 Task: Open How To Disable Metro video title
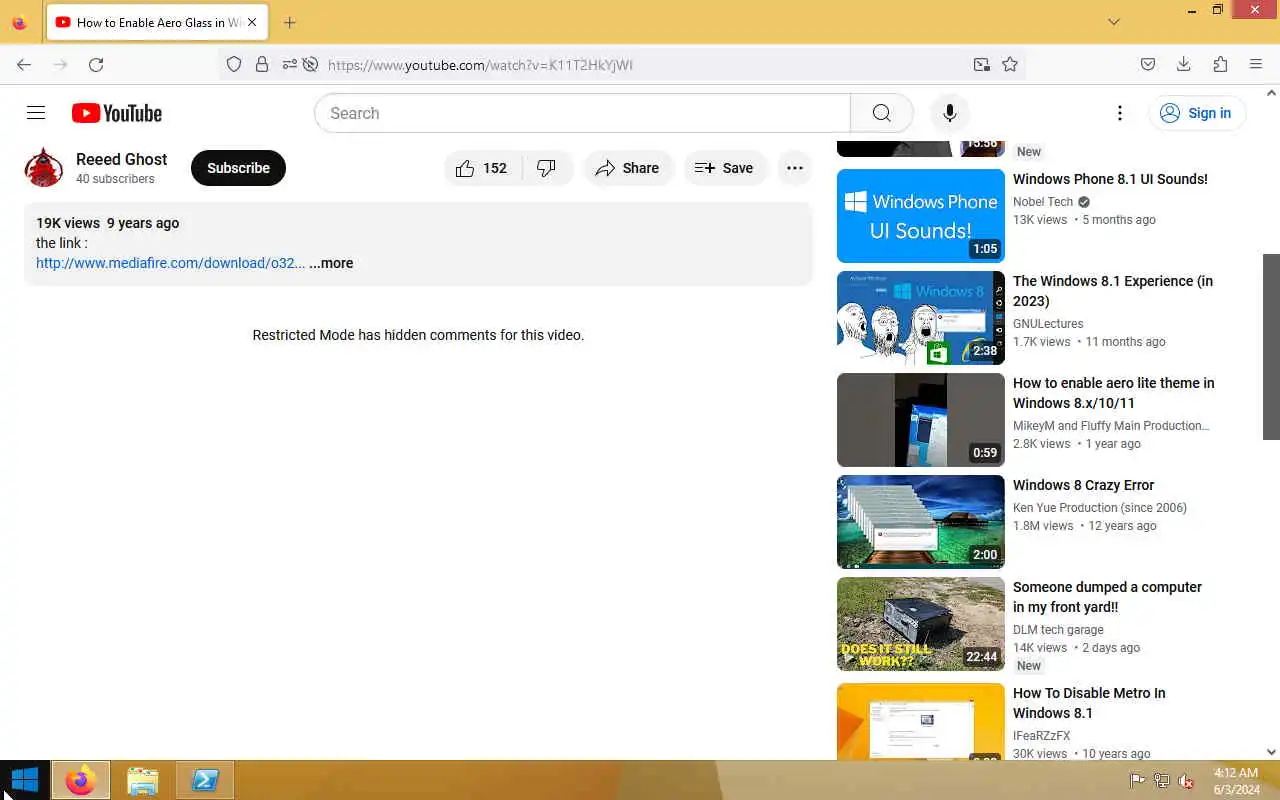pos(1089,703)
